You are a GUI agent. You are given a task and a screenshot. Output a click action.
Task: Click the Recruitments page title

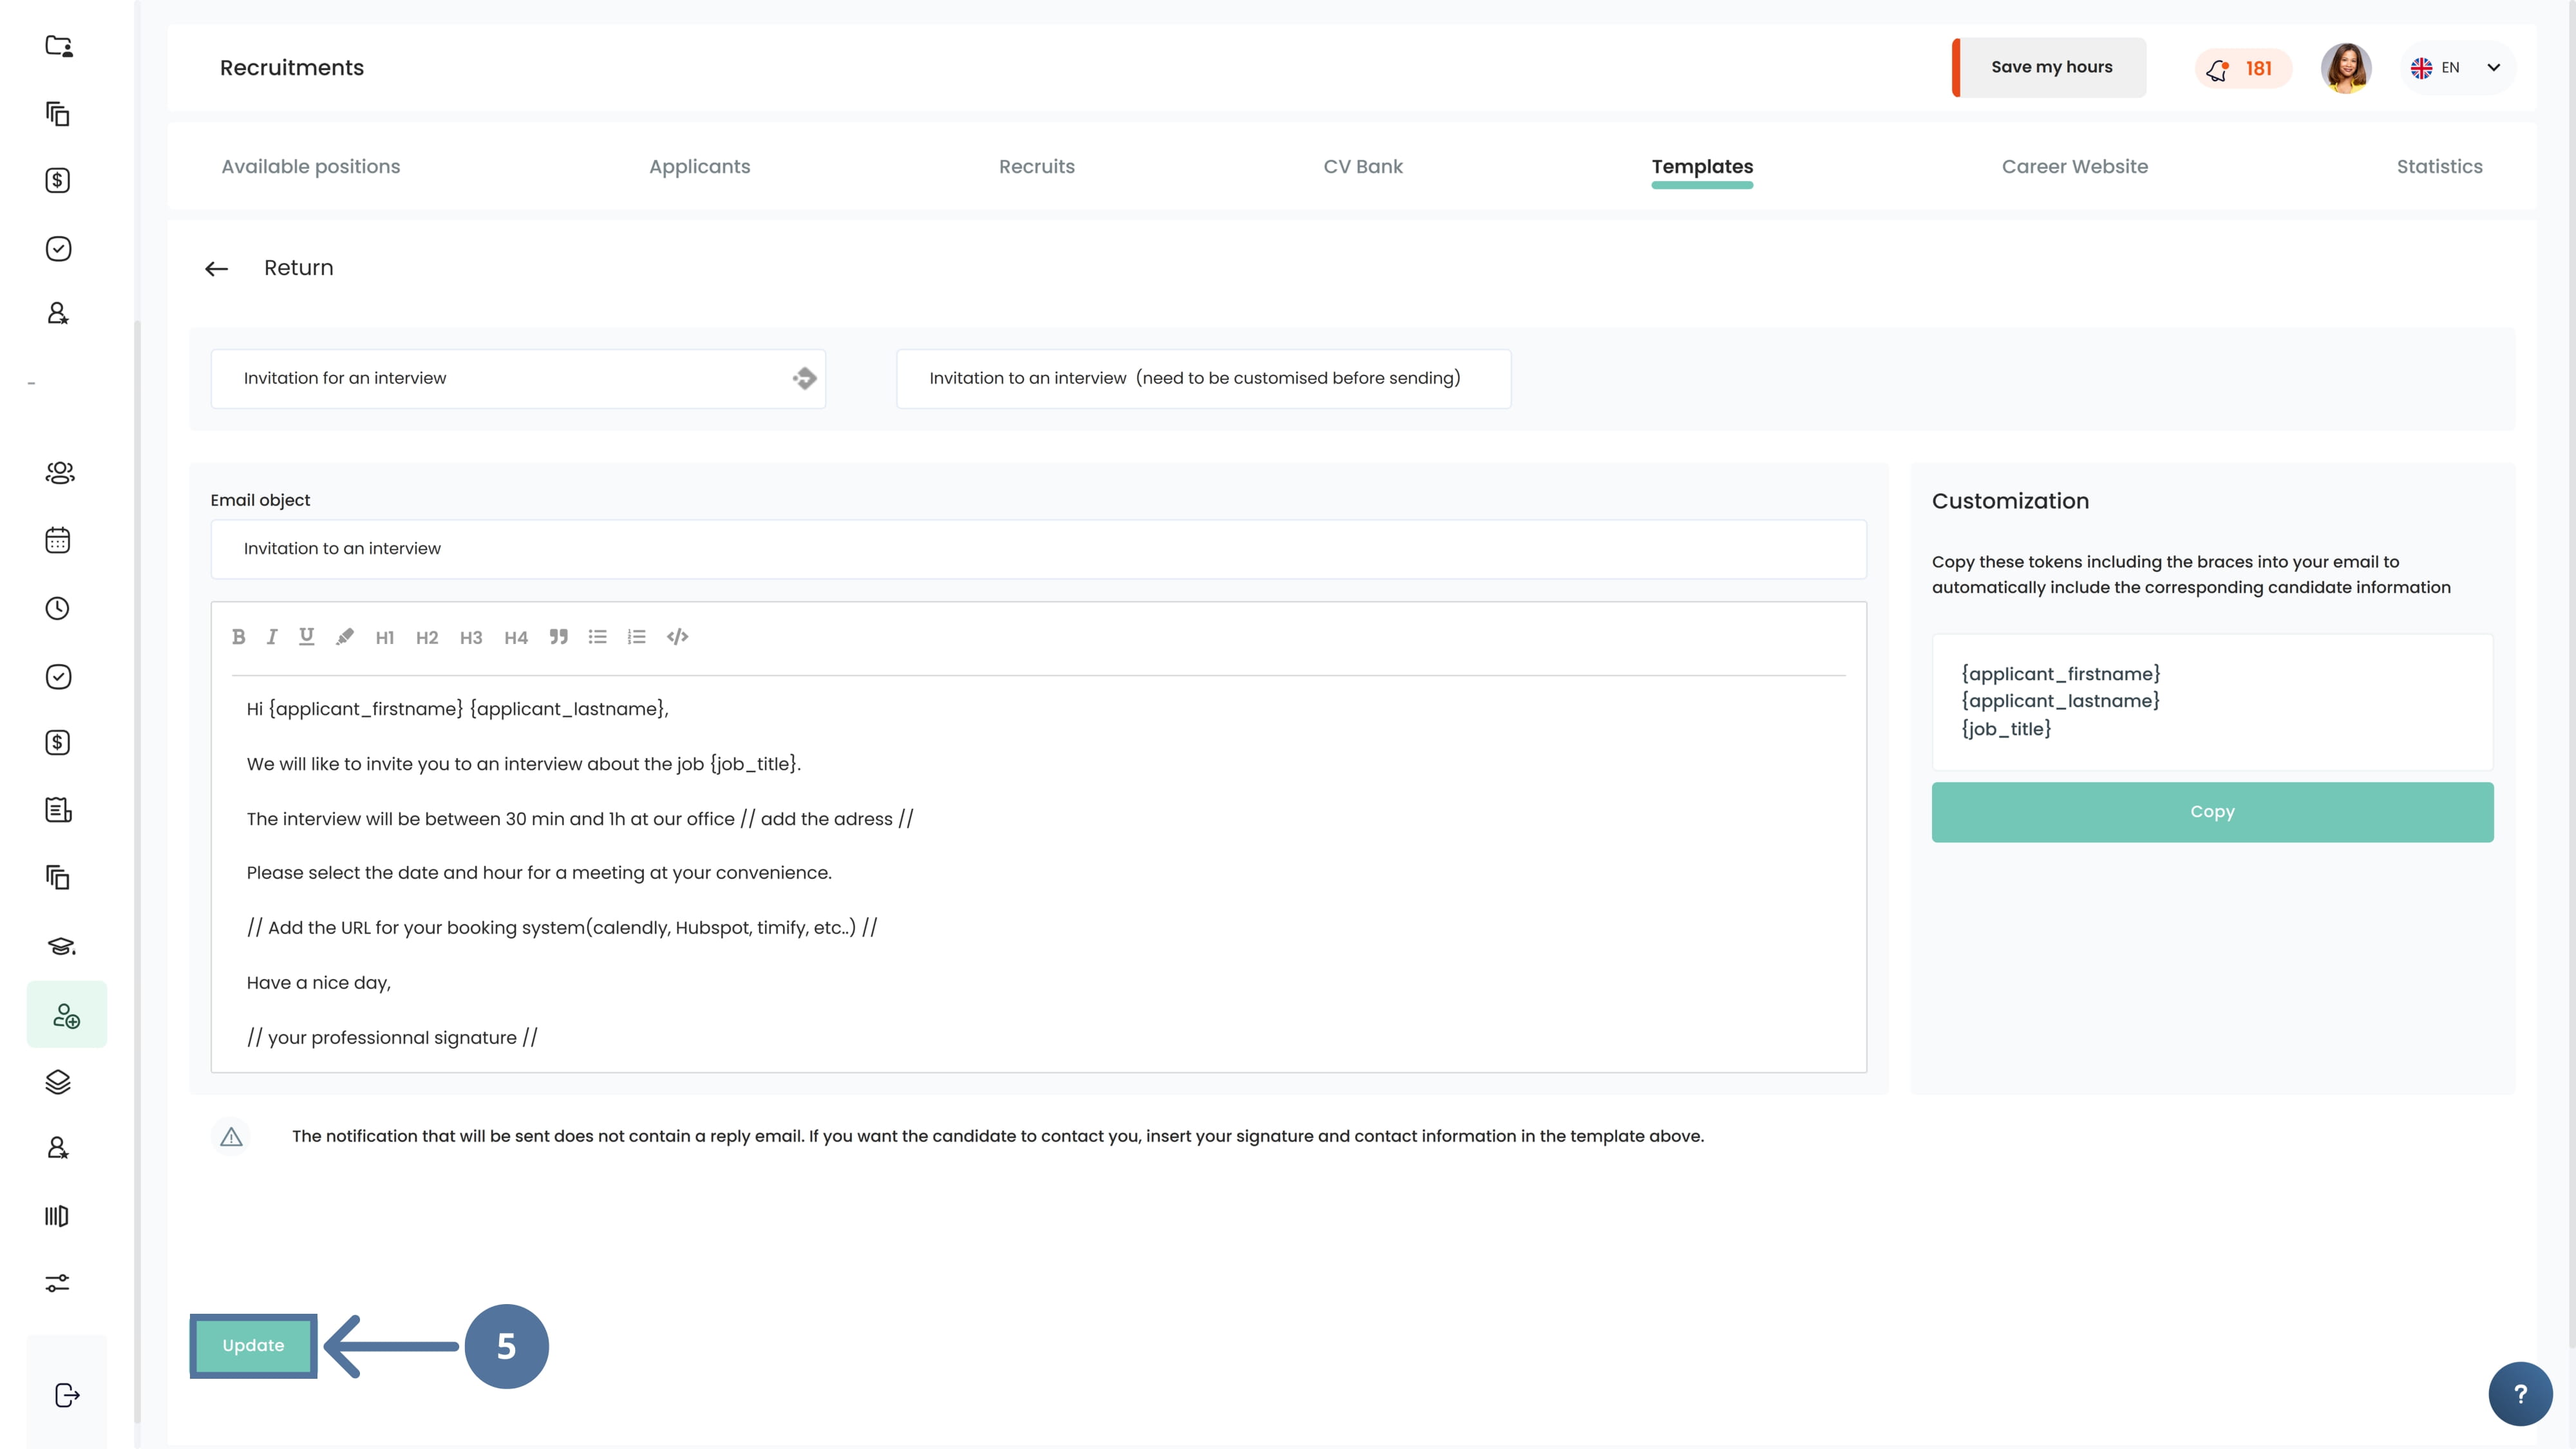(x=292, y=68)
